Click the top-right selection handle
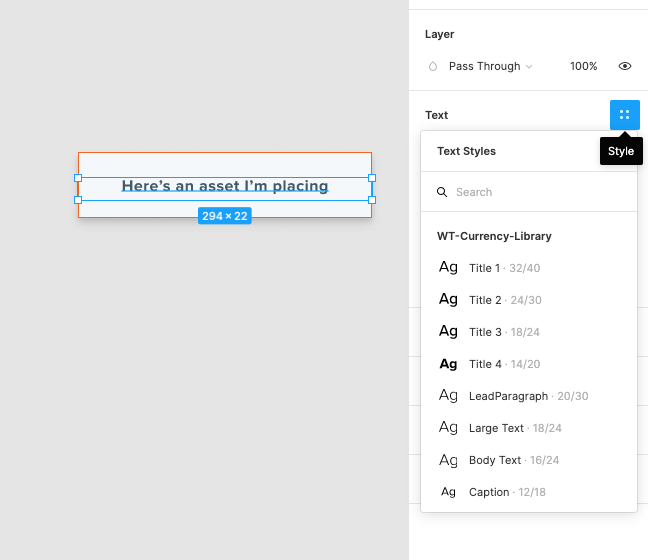The width and height of the screenshot is (648, 560). (x=372, y=178)
